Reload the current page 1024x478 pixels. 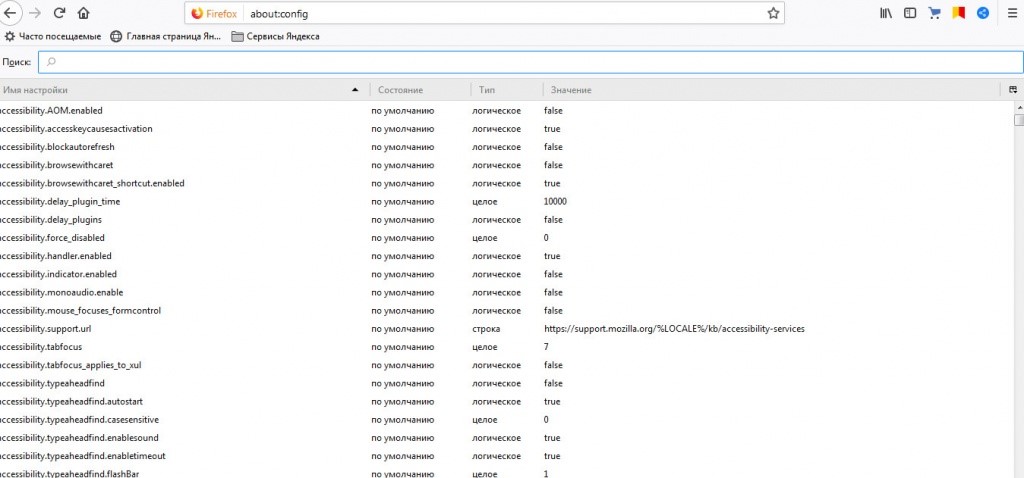coord(60,14)
